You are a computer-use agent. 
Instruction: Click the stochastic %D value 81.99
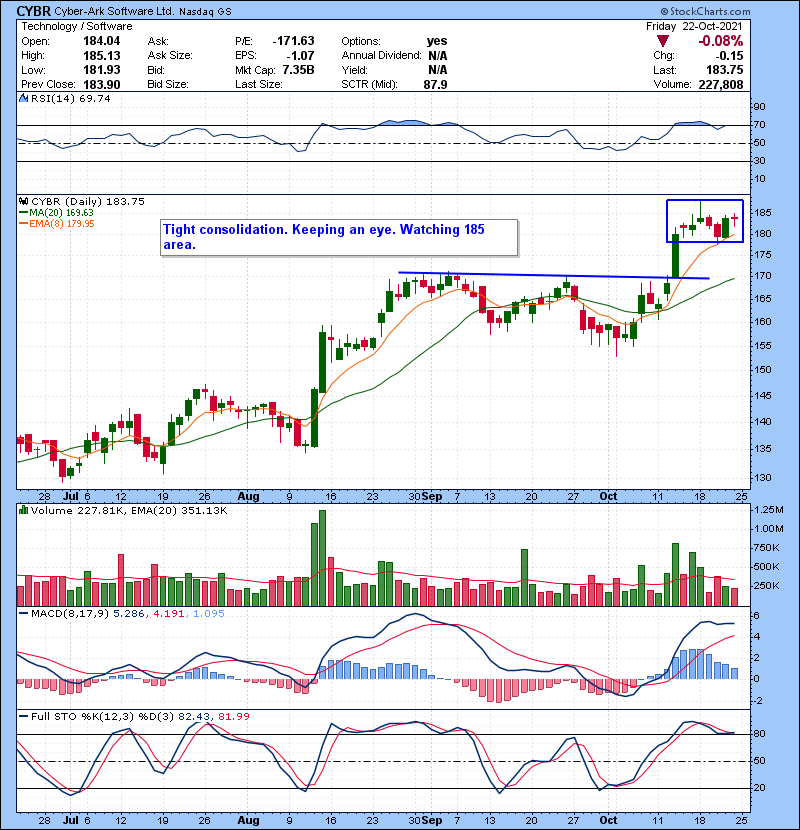[233, 716]
